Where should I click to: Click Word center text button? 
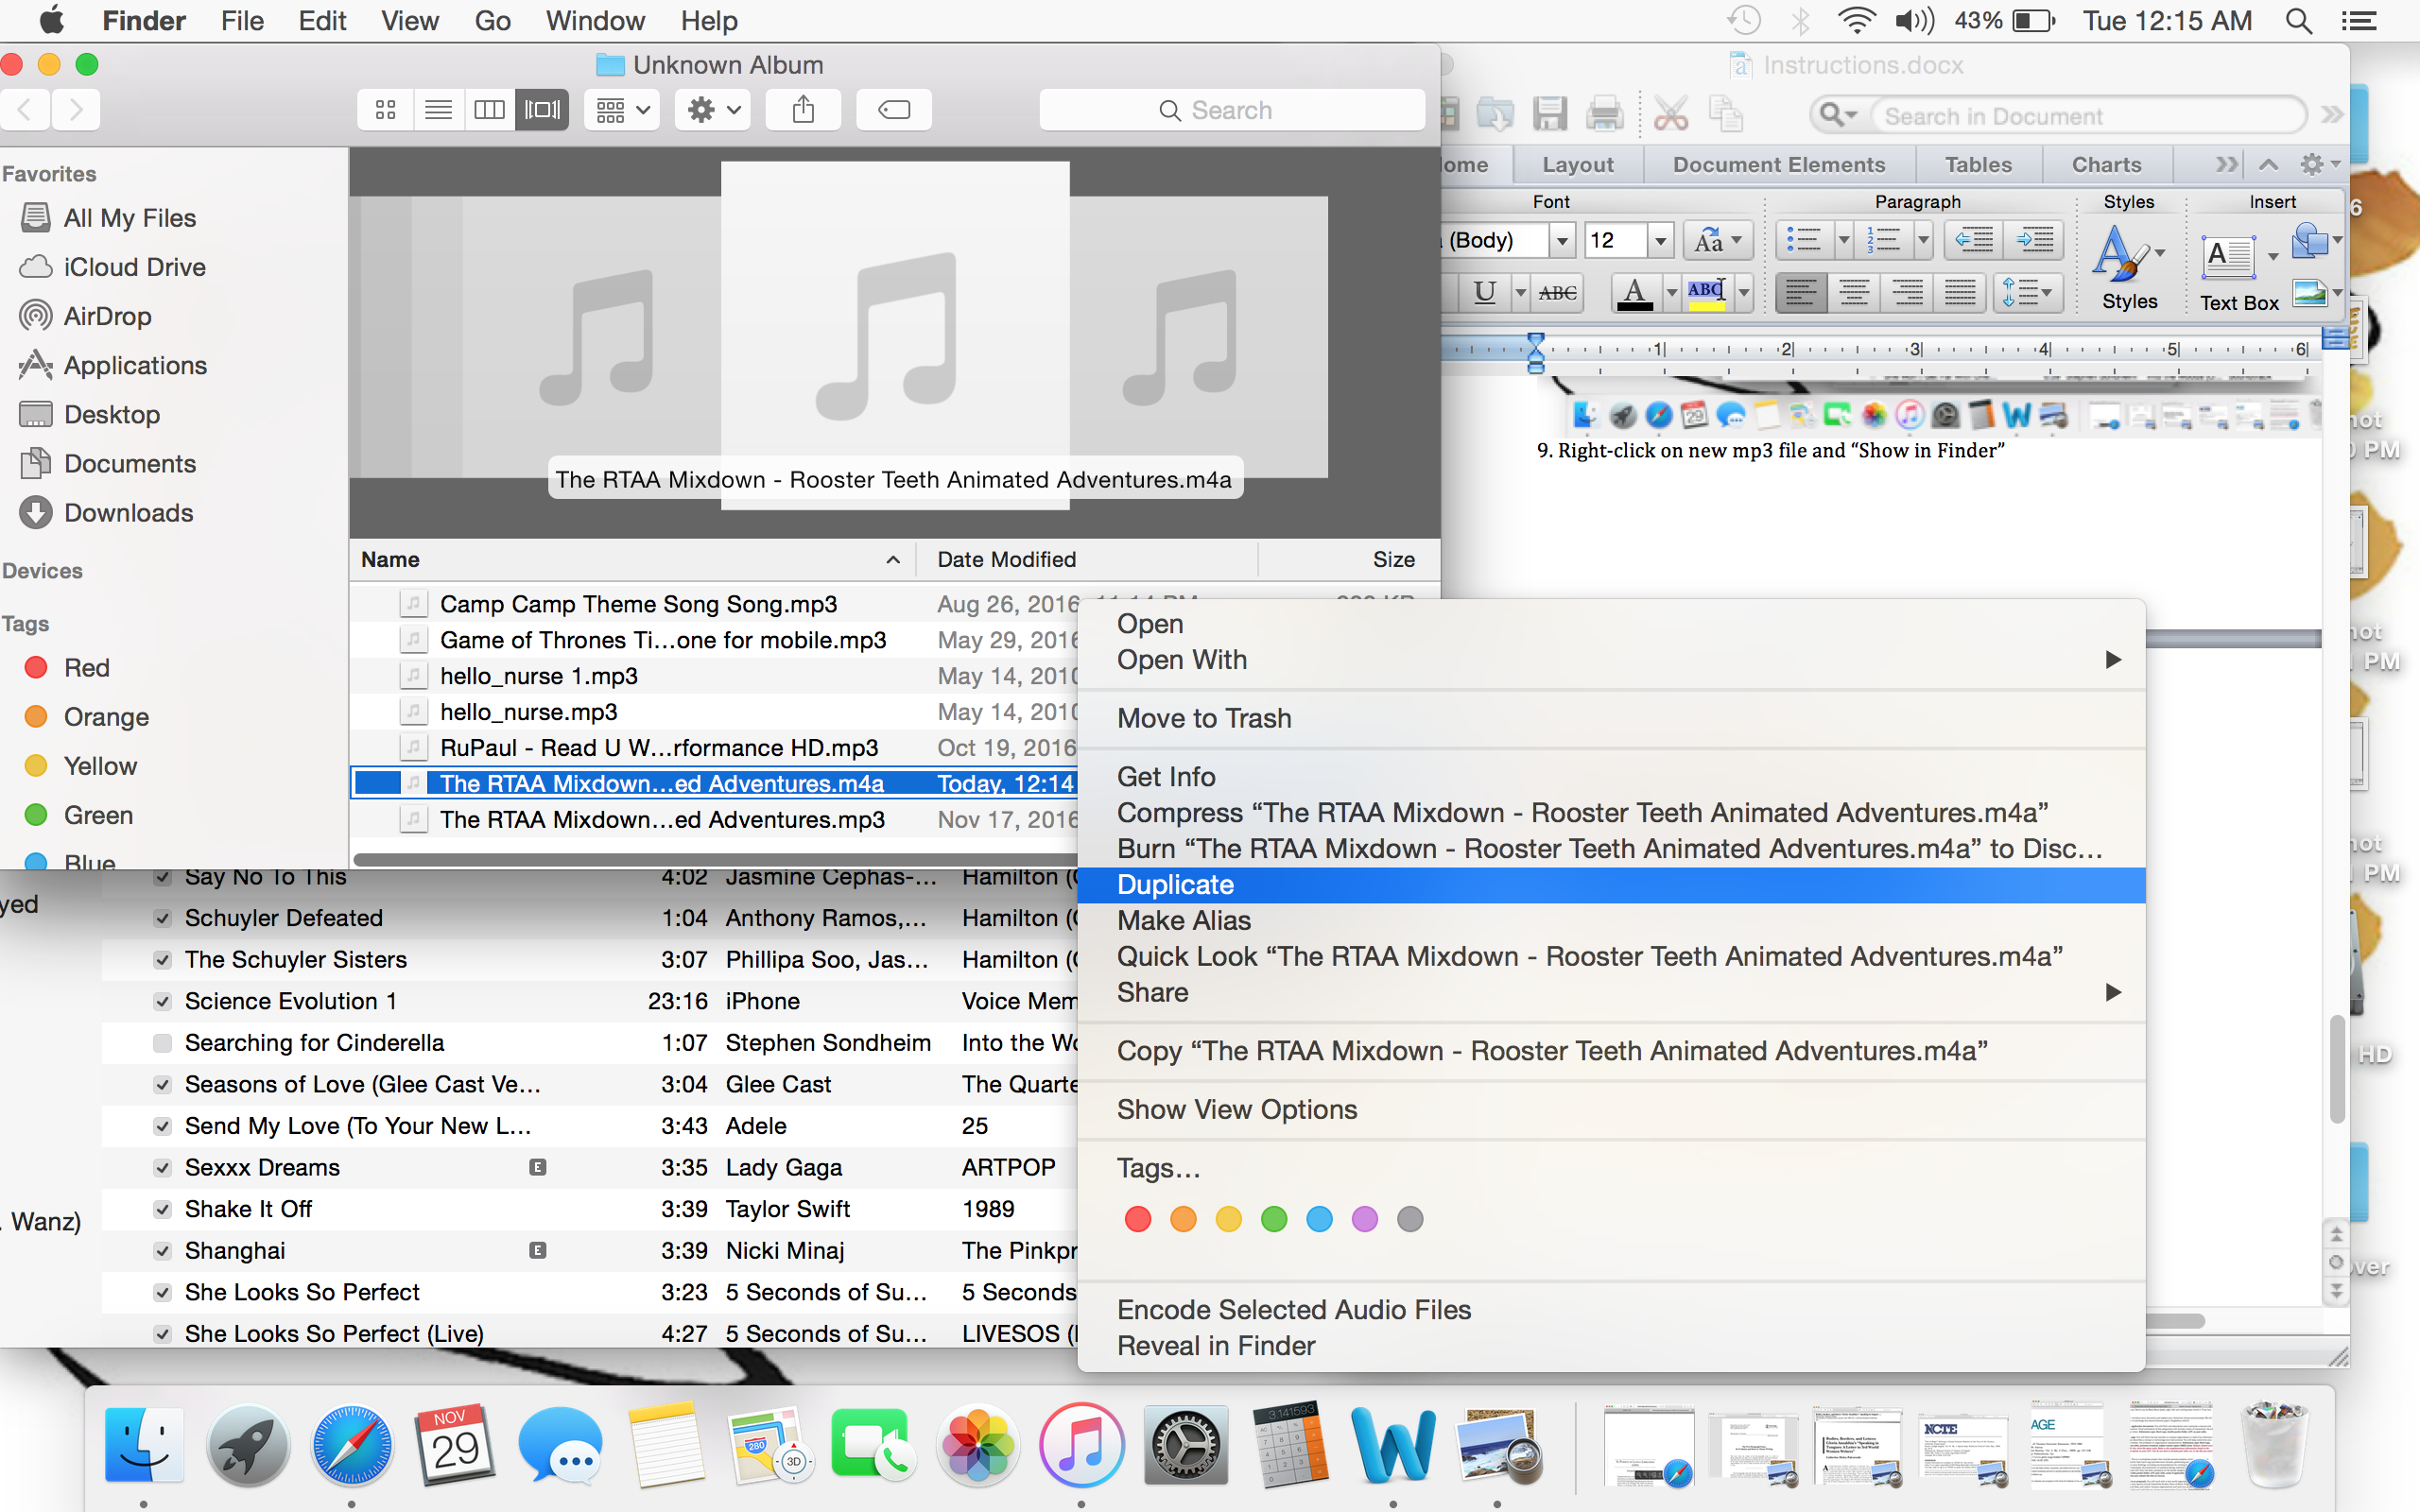pyautogui.click(x=1854, y=292)
